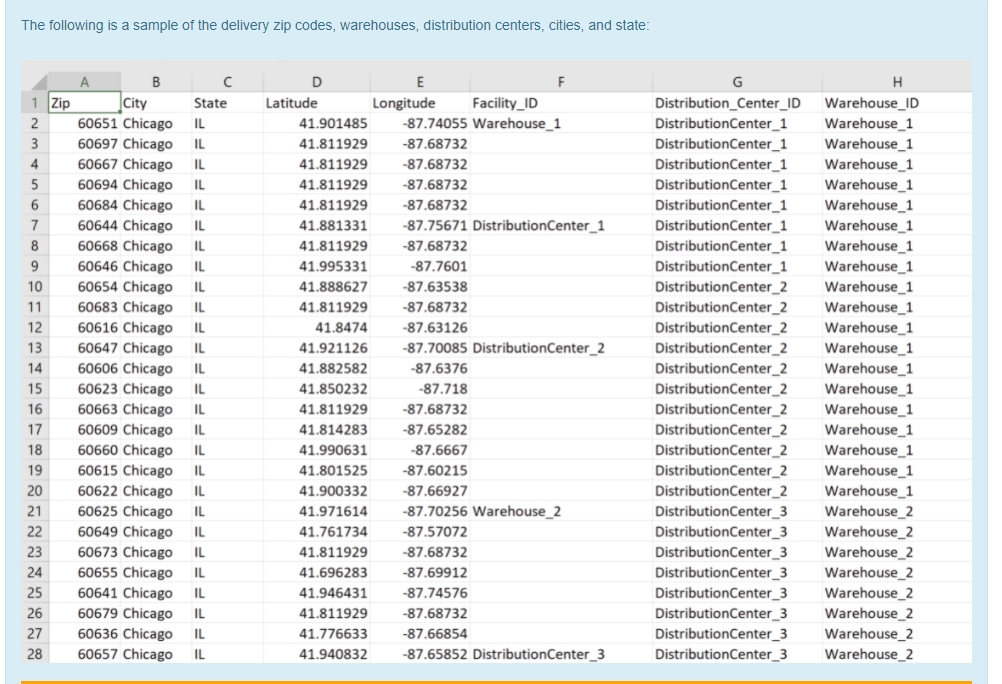Click Distribution_Center_ID cell in row 2
1002x684 pixels.
[x=737, y=123]
